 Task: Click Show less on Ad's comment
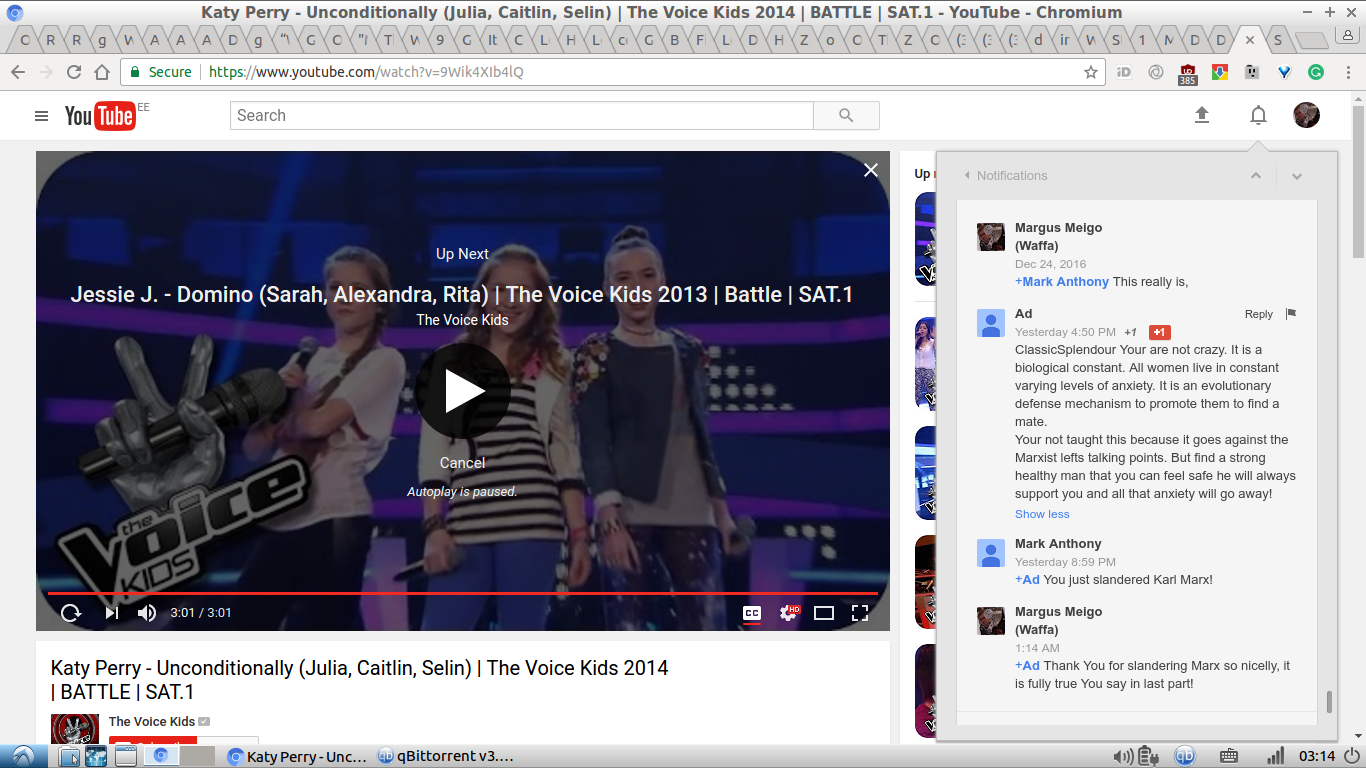pyautogui.click(x=1042, y=514)
